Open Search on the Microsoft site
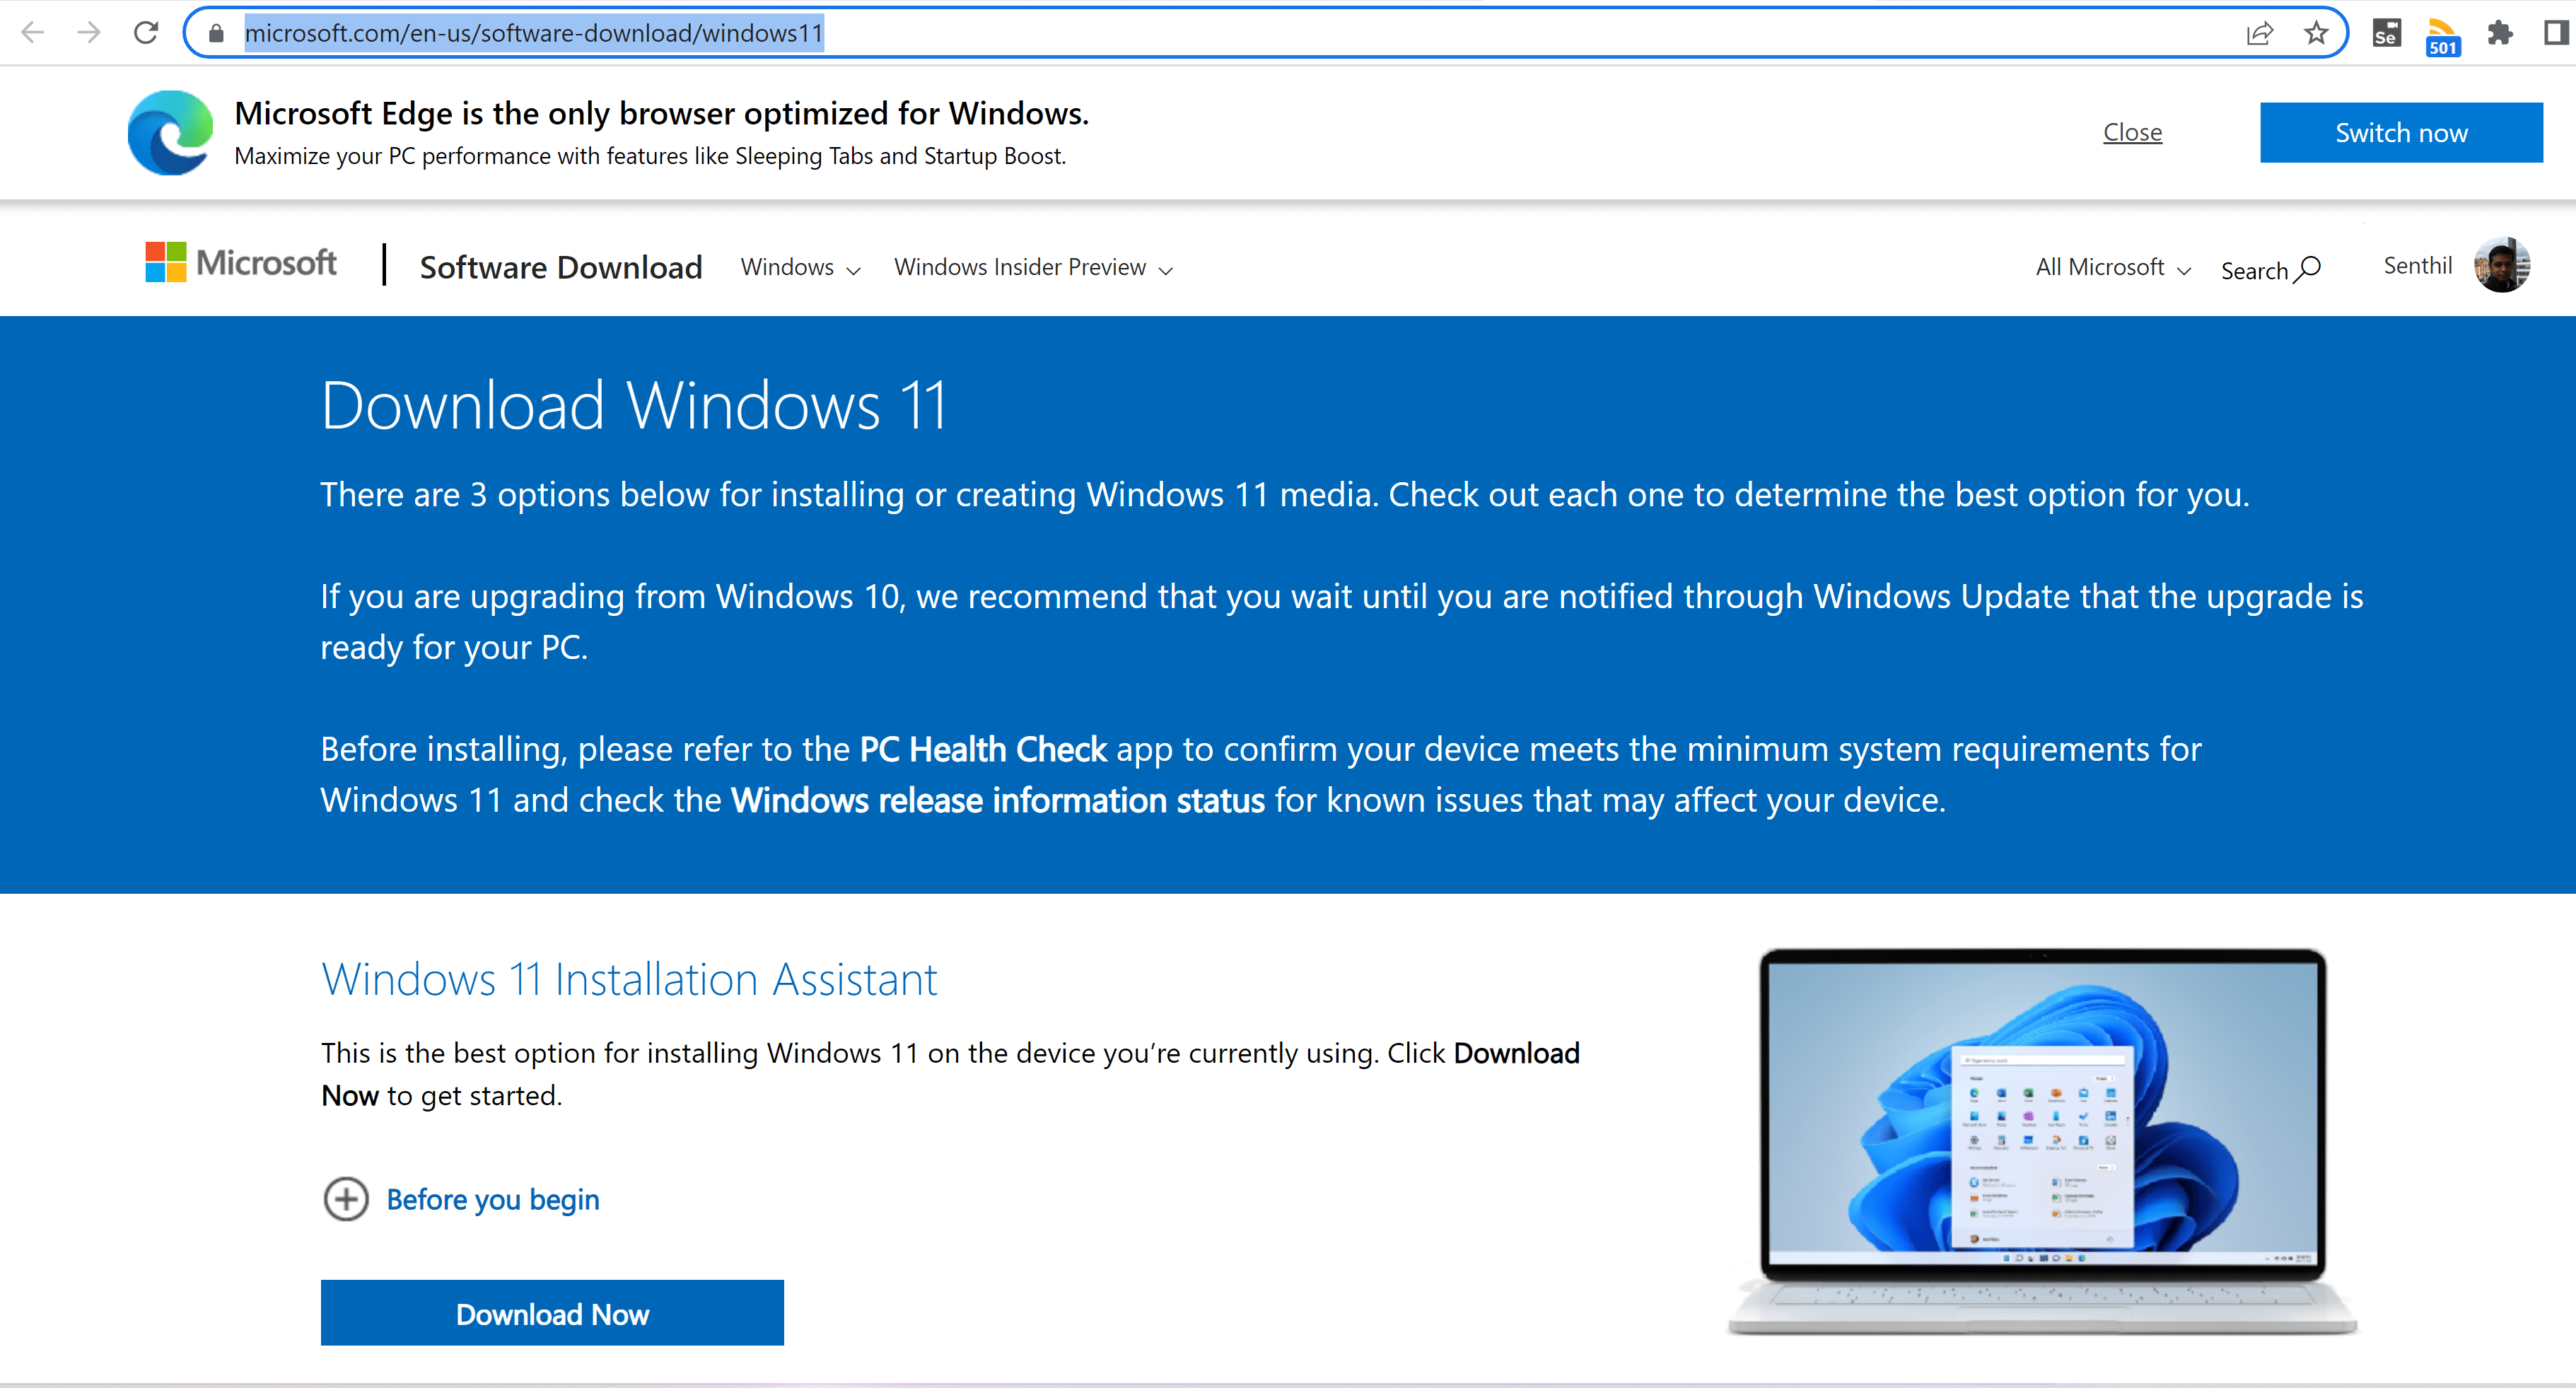This screenshot has width=2576, height=1388. [x=2270, y=268]
